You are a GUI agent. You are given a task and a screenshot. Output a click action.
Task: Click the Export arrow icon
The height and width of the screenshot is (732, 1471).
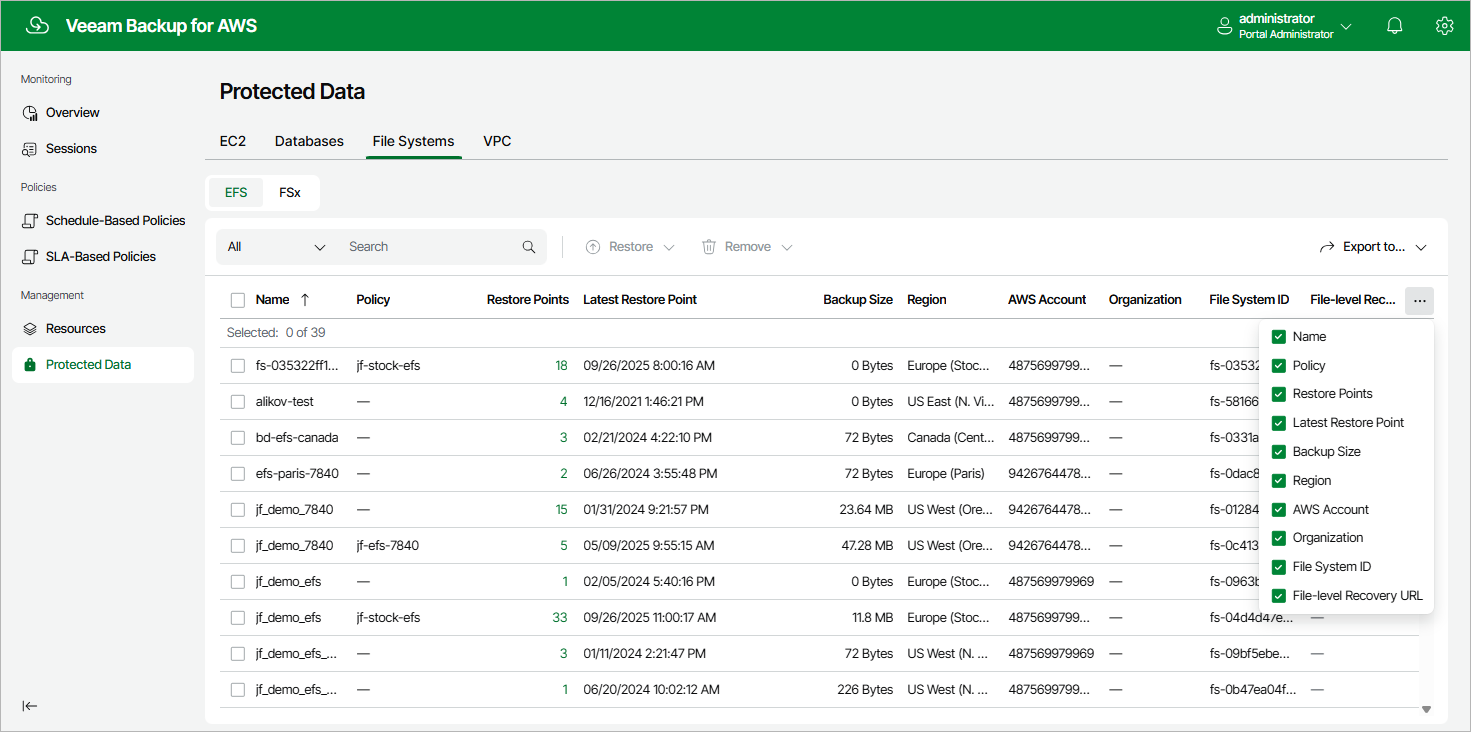tap(1327, 247)
